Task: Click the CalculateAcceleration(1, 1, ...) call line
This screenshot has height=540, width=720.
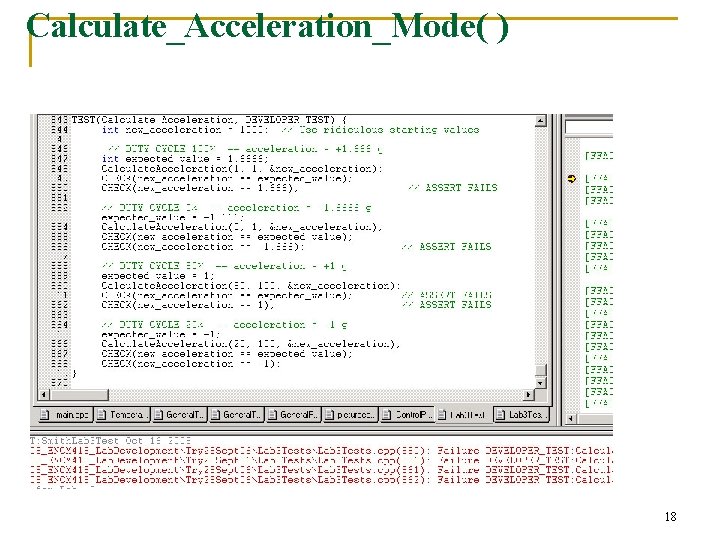Action: pyautogui.click(x=242, y=169)
